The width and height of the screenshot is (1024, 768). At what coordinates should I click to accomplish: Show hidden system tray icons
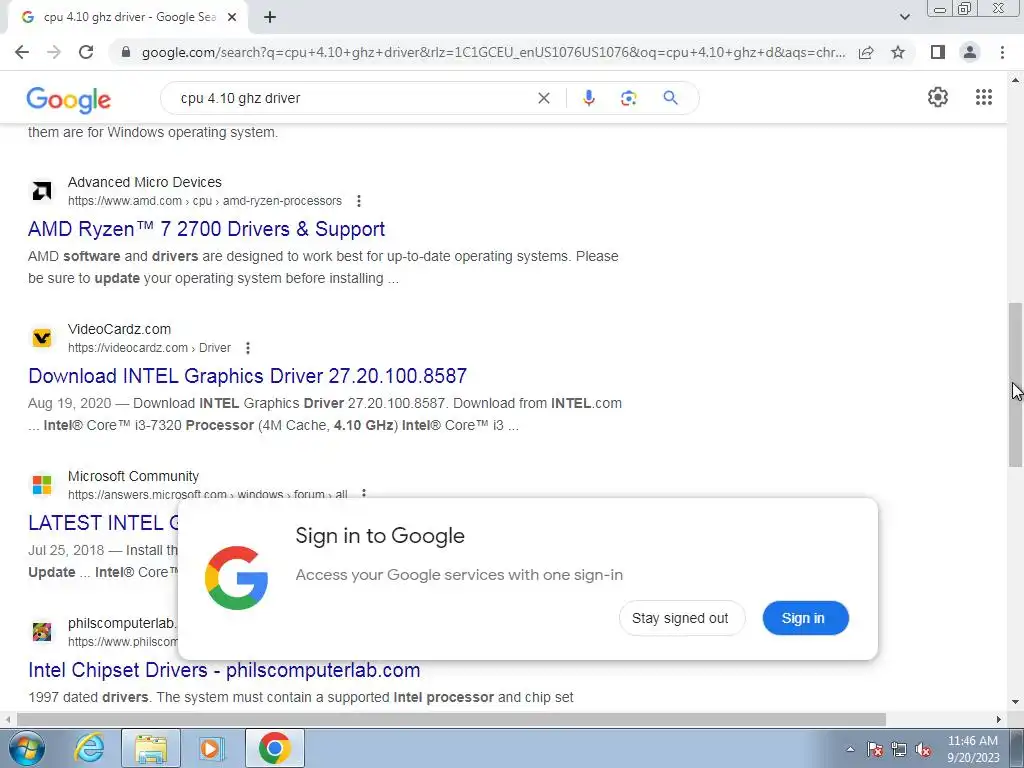coord(850,750)
